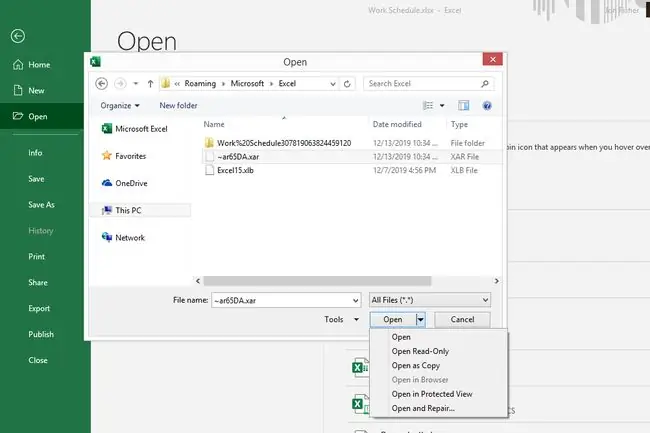Click the scroll left arrow
650x433 pixels.
tap(198, 281)
